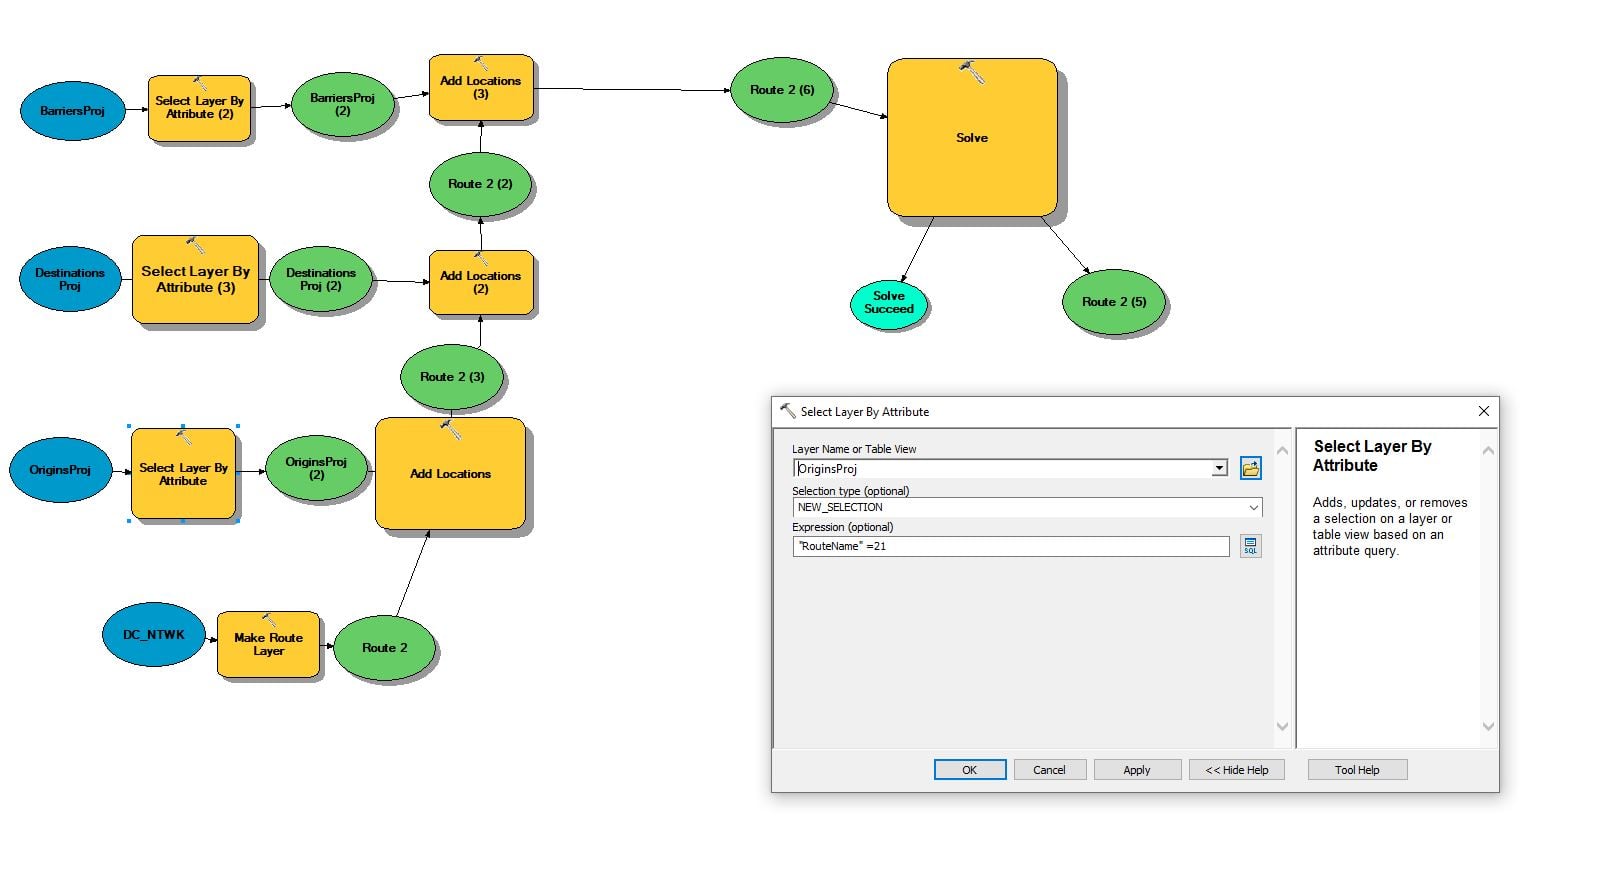
Task: Click the Cancel button
Action: click(x=1049, y=770)
